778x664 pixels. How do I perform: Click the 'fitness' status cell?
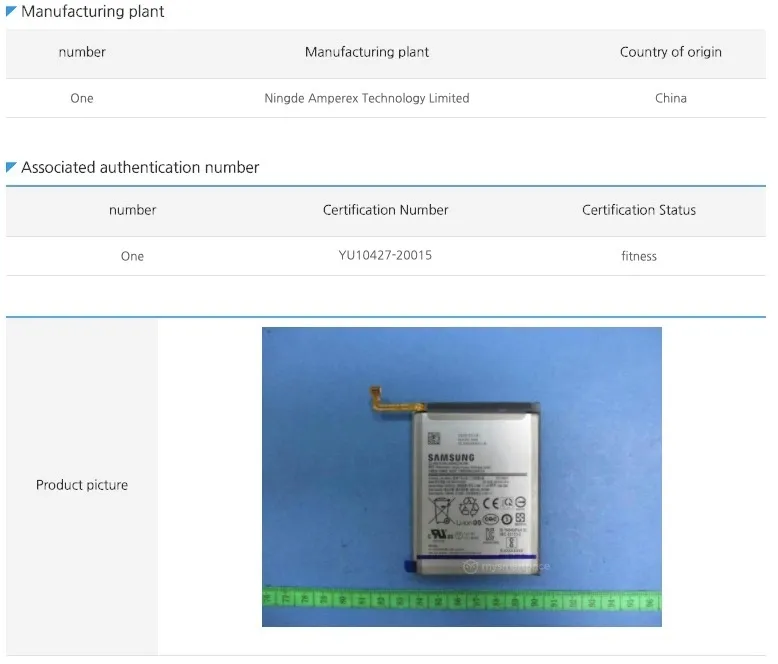tap(639, 256)
